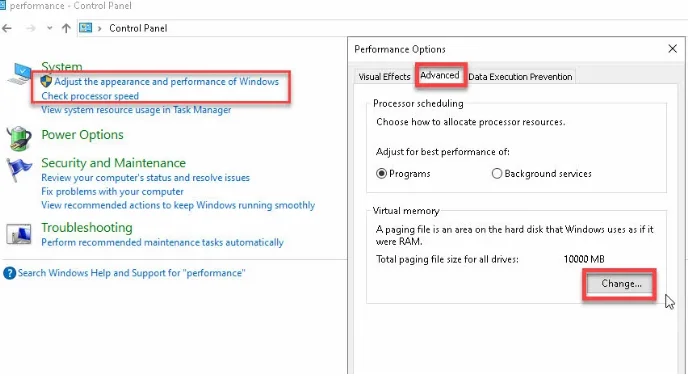Click the Security and Maintenance flag icon

(x=19, y=169)
